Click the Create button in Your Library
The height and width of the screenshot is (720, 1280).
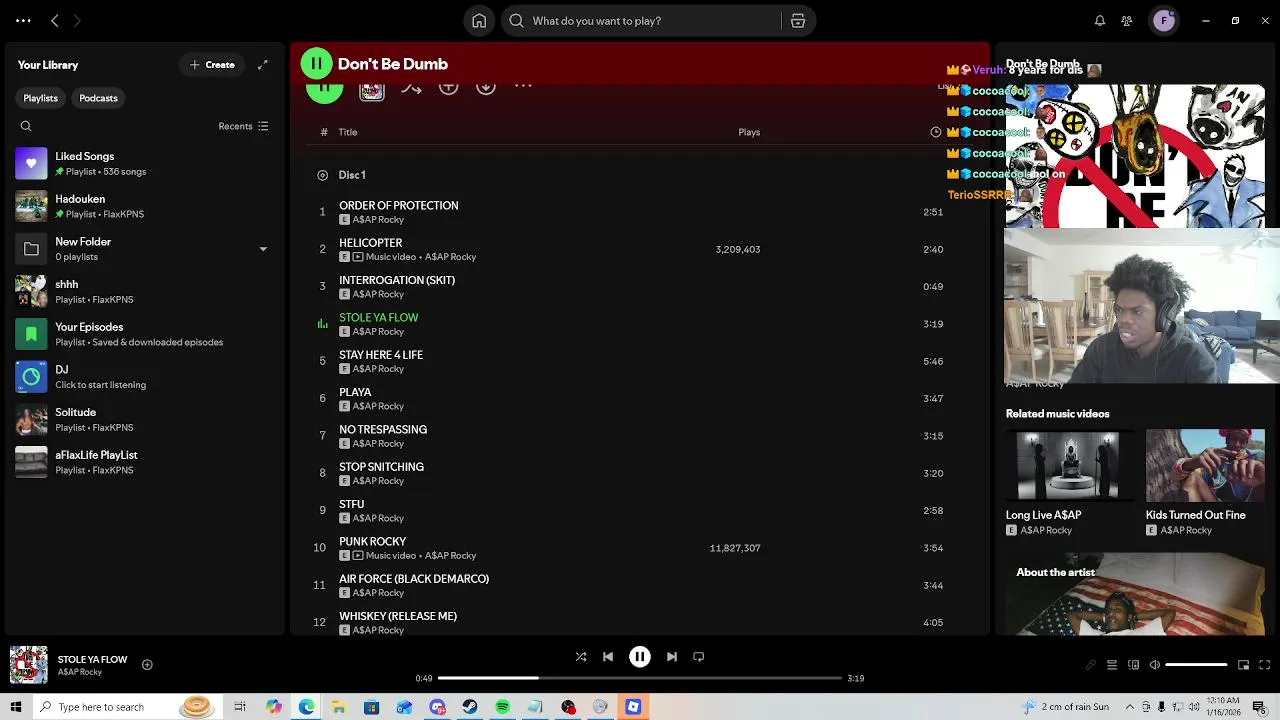(212, 65)
